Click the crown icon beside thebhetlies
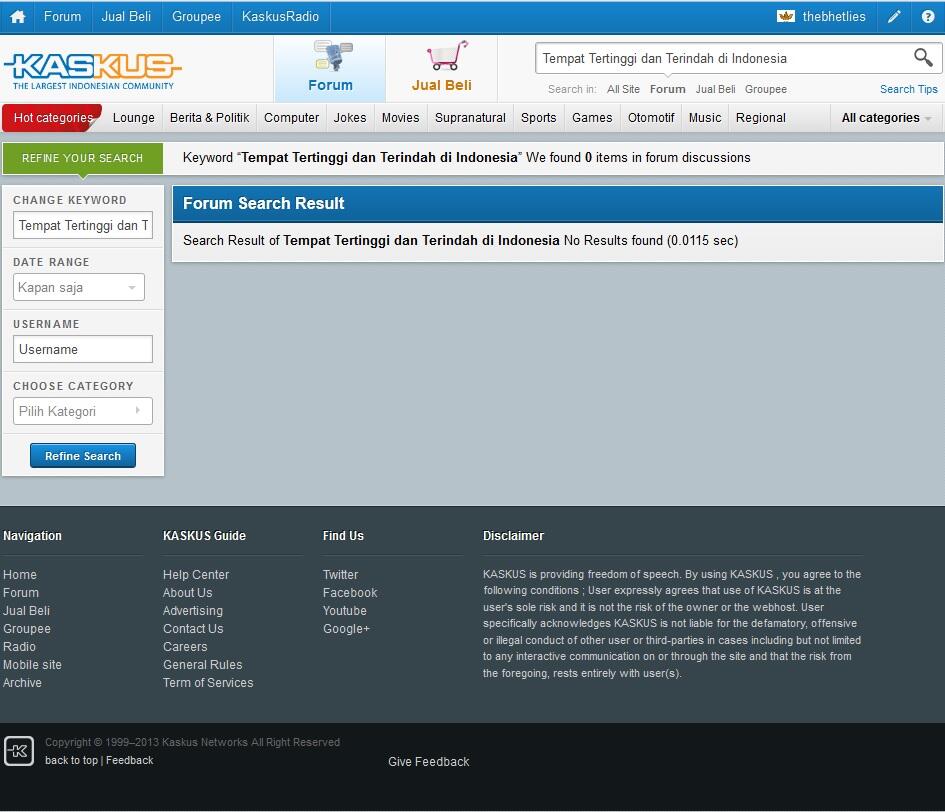Viewport: 945px width, 812px height. 786,16
